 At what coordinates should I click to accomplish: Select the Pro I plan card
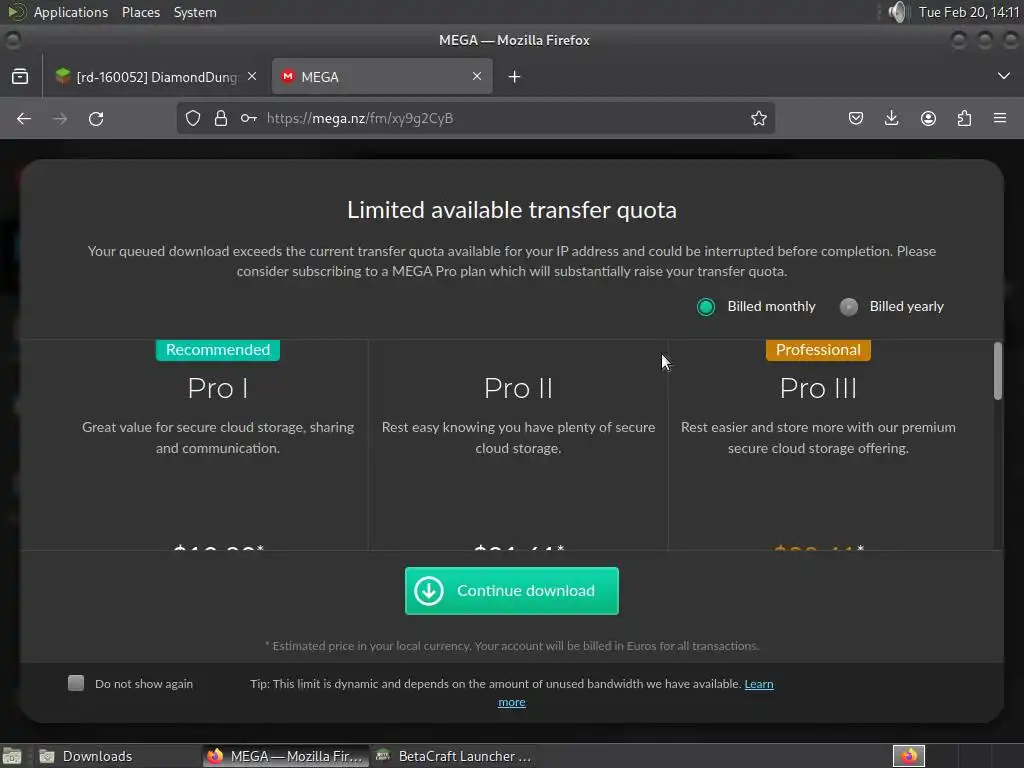(x=217, y=444)
